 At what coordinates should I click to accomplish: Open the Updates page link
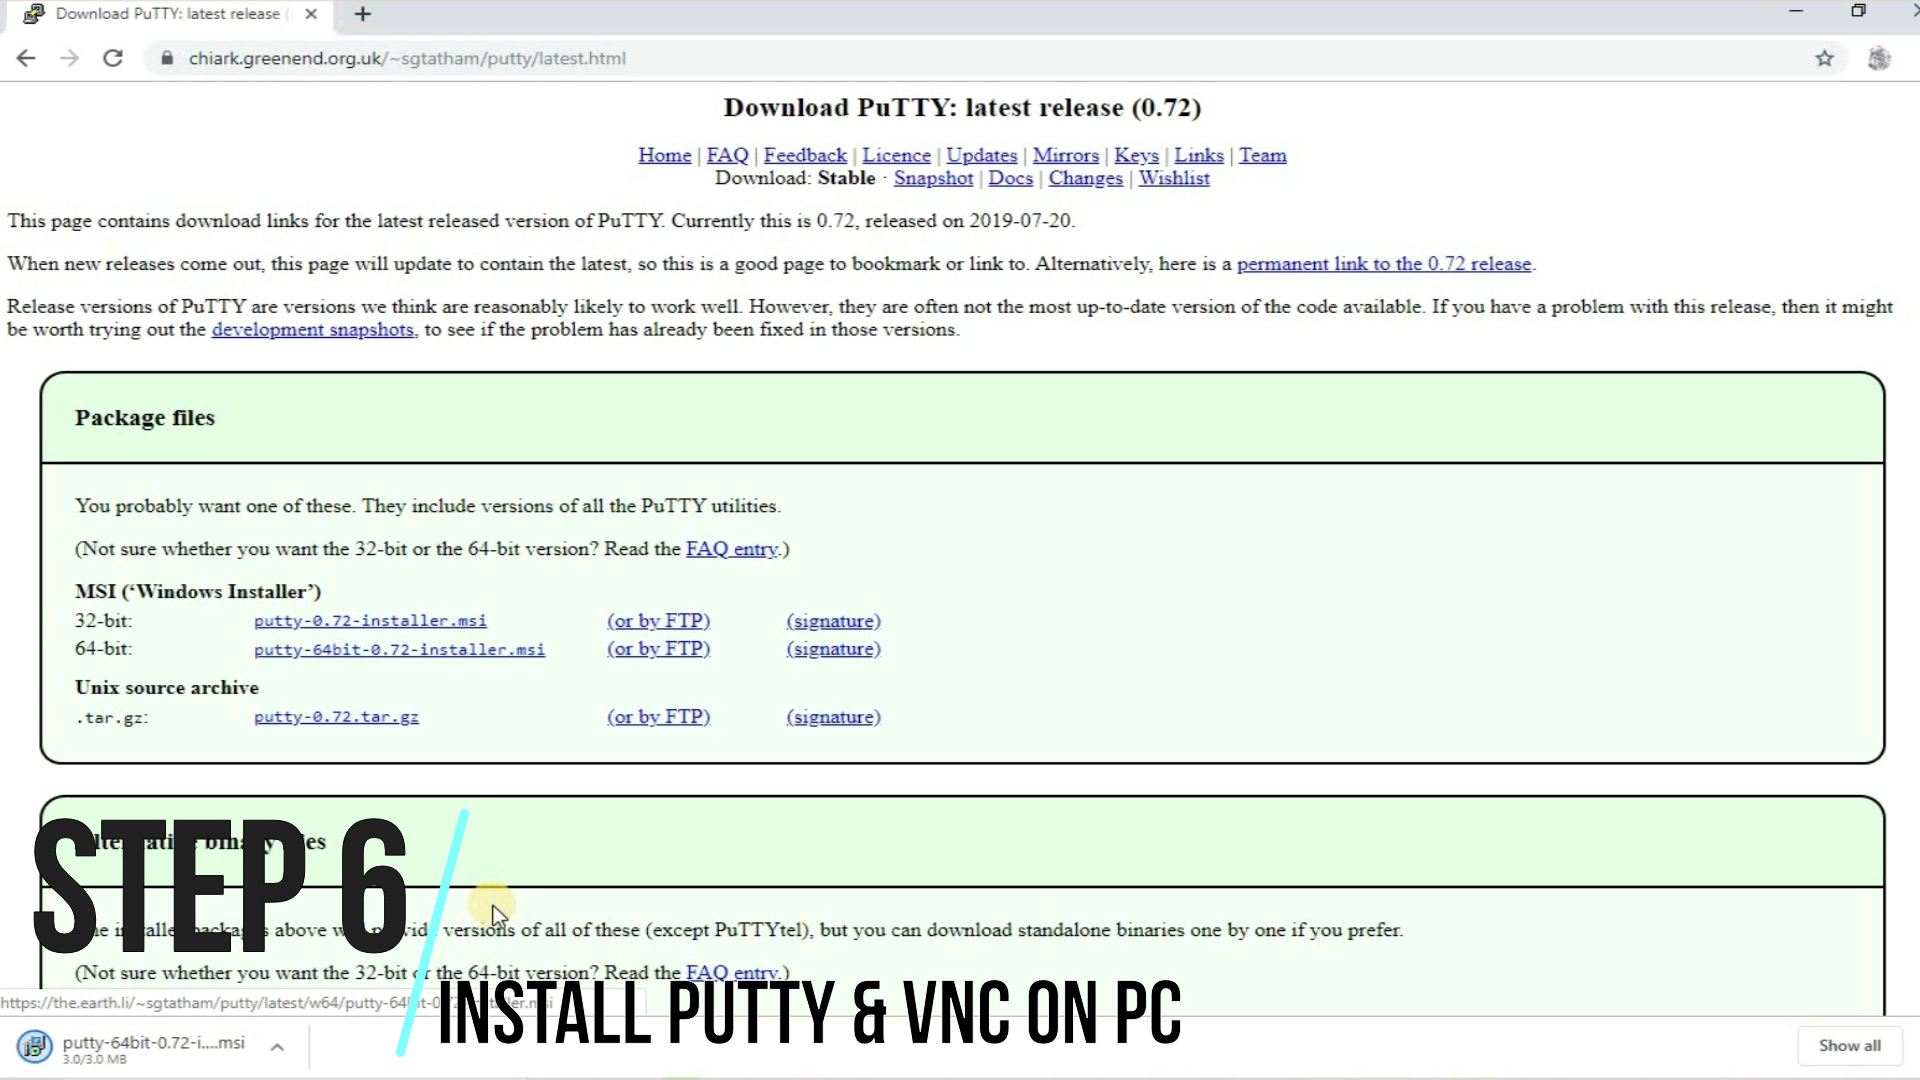pos(981,155)
